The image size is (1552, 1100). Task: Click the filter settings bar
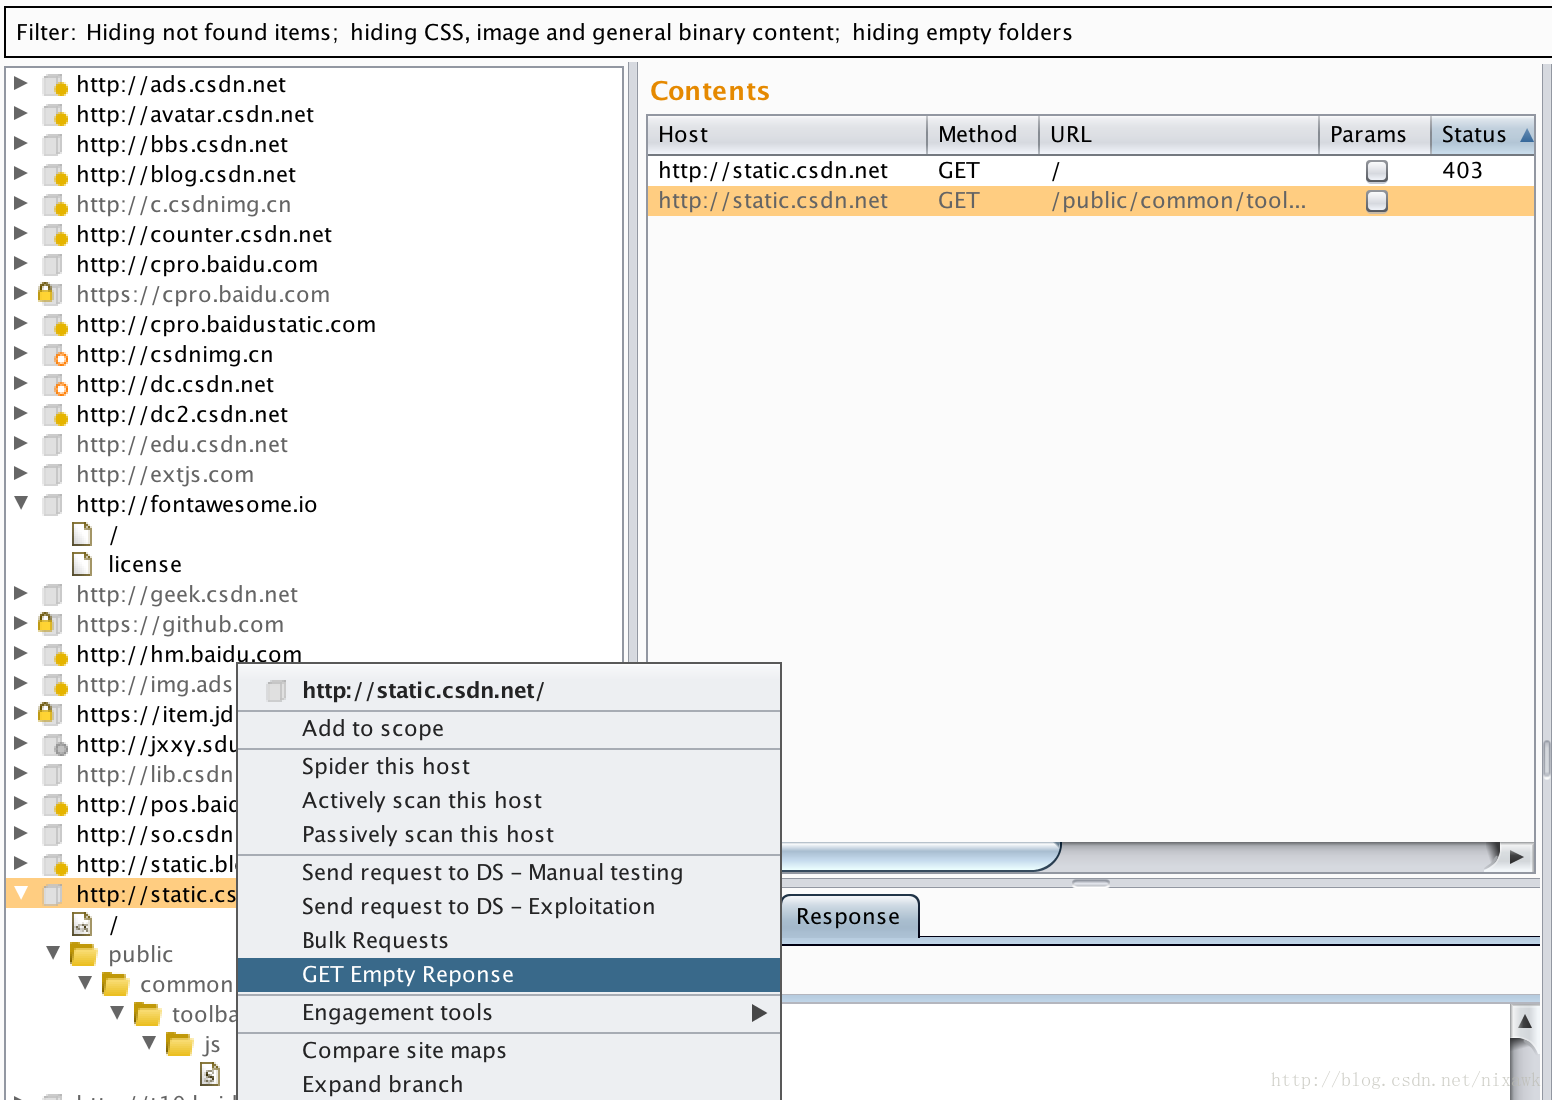coord(776,32)
